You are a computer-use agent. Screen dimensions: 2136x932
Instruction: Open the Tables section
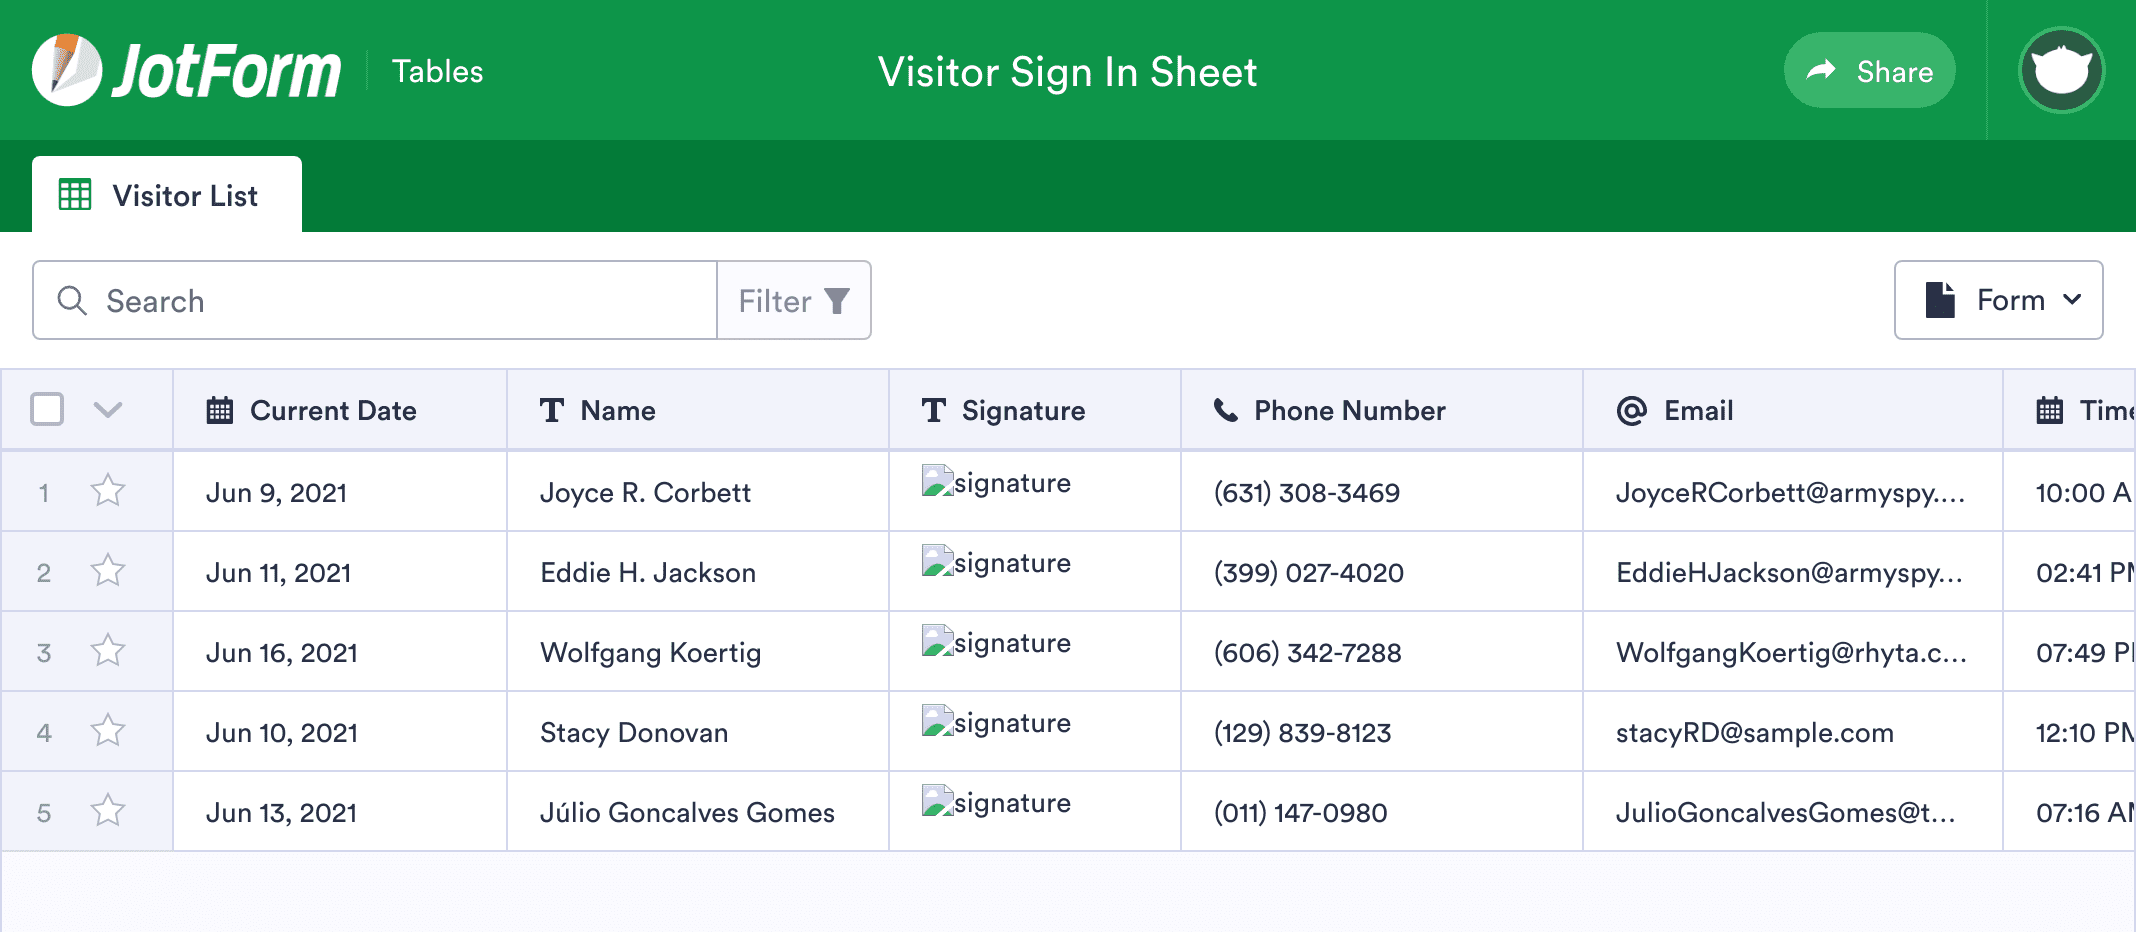[437, 70]
